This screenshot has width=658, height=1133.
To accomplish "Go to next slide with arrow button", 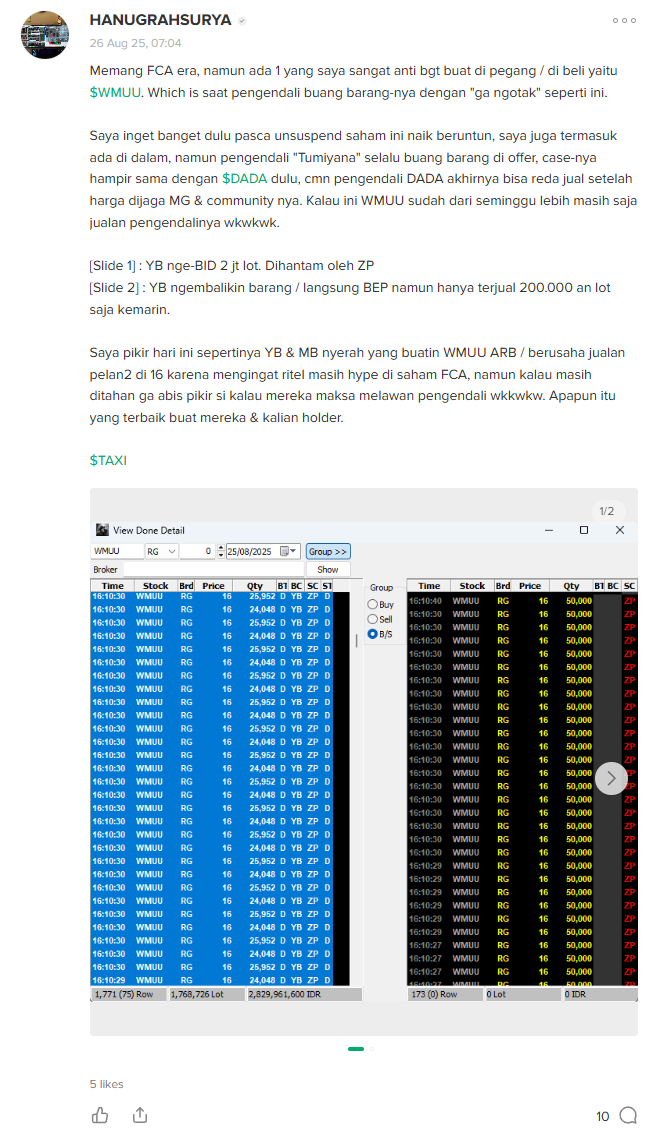I will point(611,778).
